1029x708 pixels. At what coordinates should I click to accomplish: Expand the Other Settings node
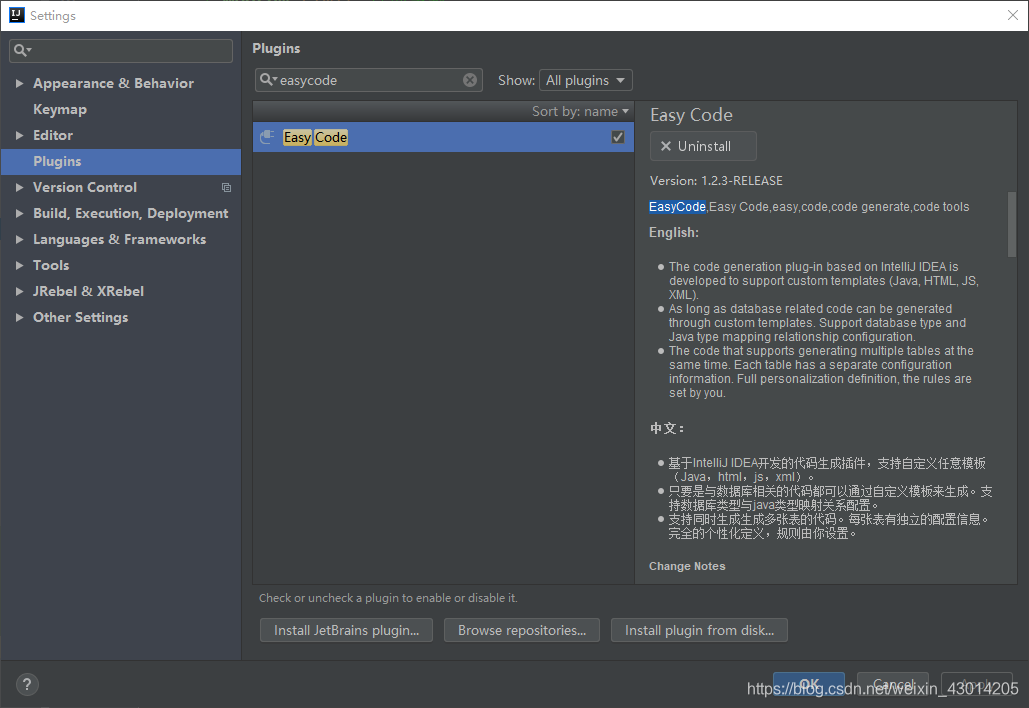pos(20,318)
